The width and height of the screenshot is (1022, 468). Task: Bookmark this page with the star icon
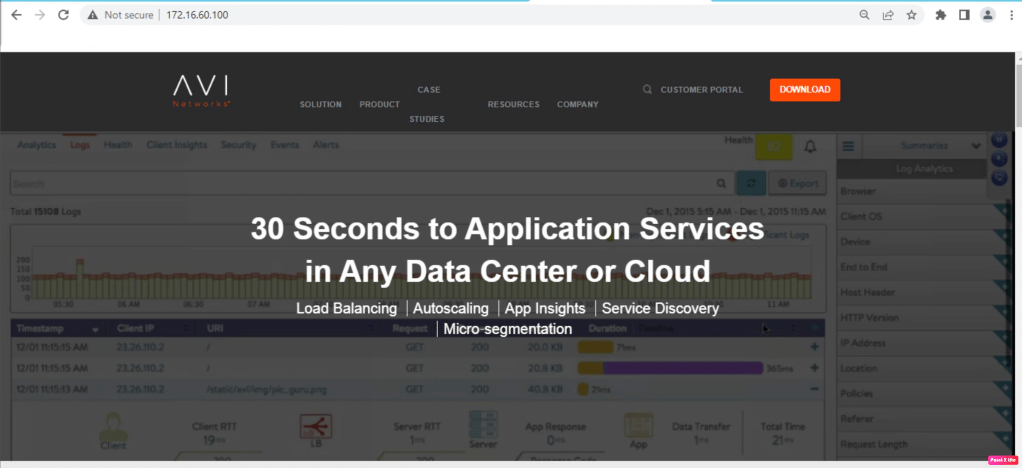coord(911,15)
